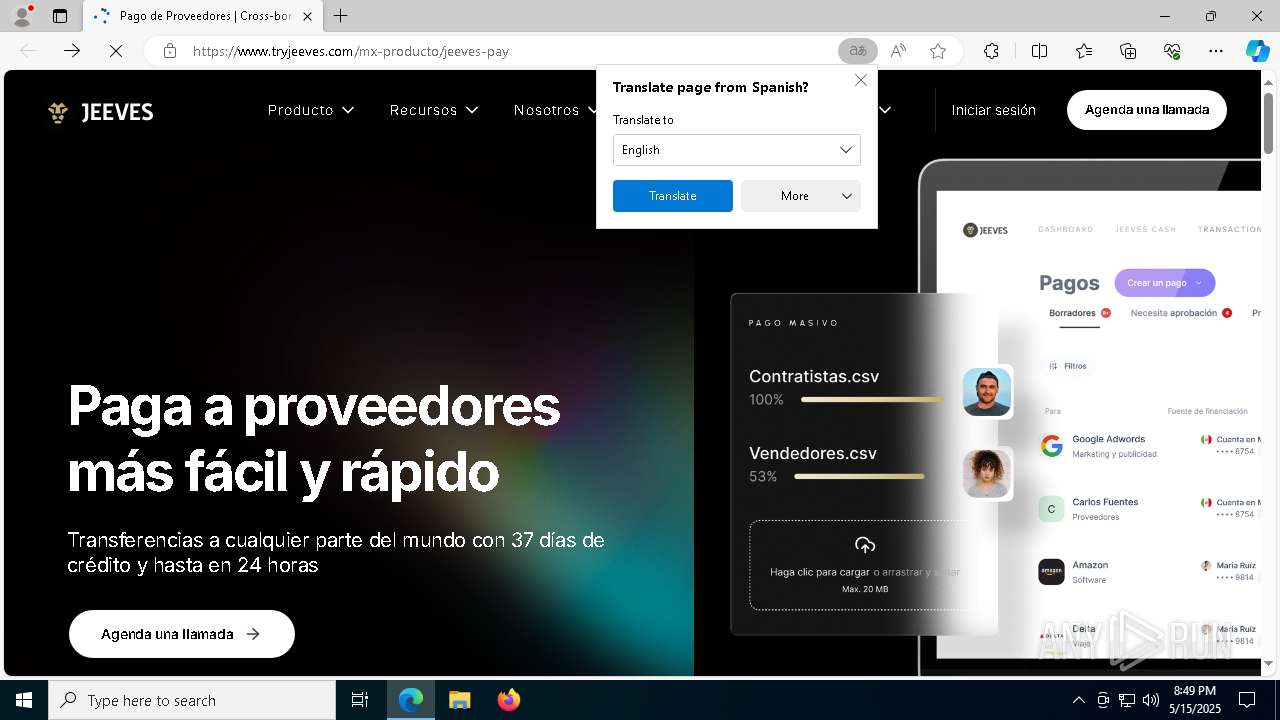Click the Google Adwords logo icon
This screenshot has height=720, width=1280.
[x=1051, y=446]
